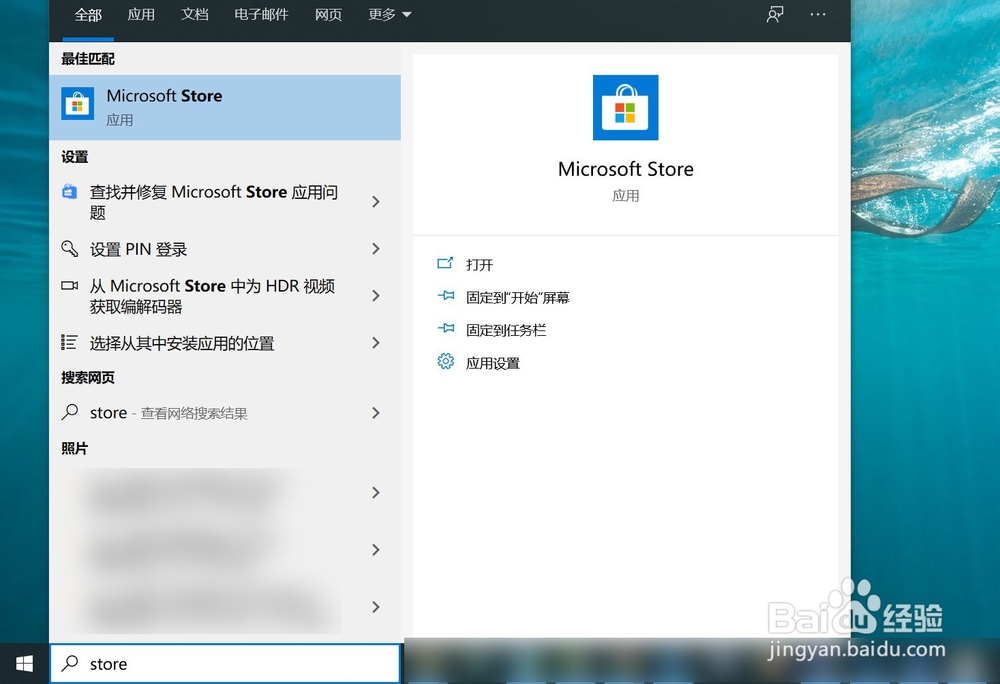The image size is (1000, 684).
Task: Click the pin icon beside 固定到任务栏
Action: [446, 328]
